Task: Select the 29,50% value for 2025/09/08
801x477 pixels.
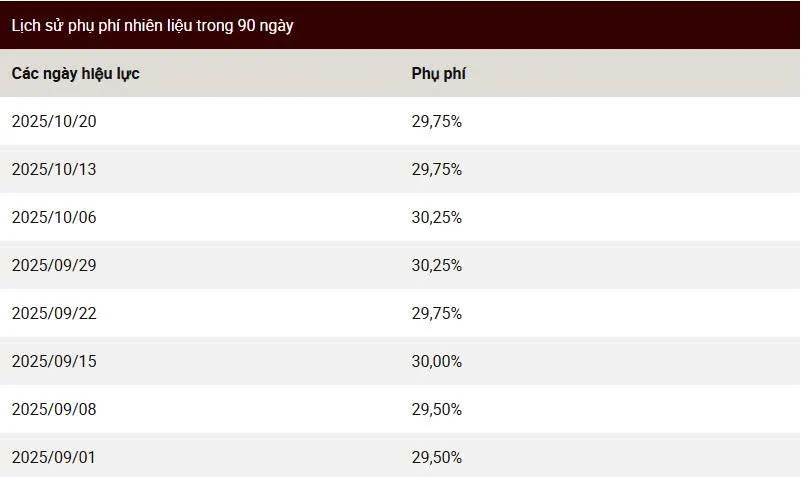Action: [437, 409]
